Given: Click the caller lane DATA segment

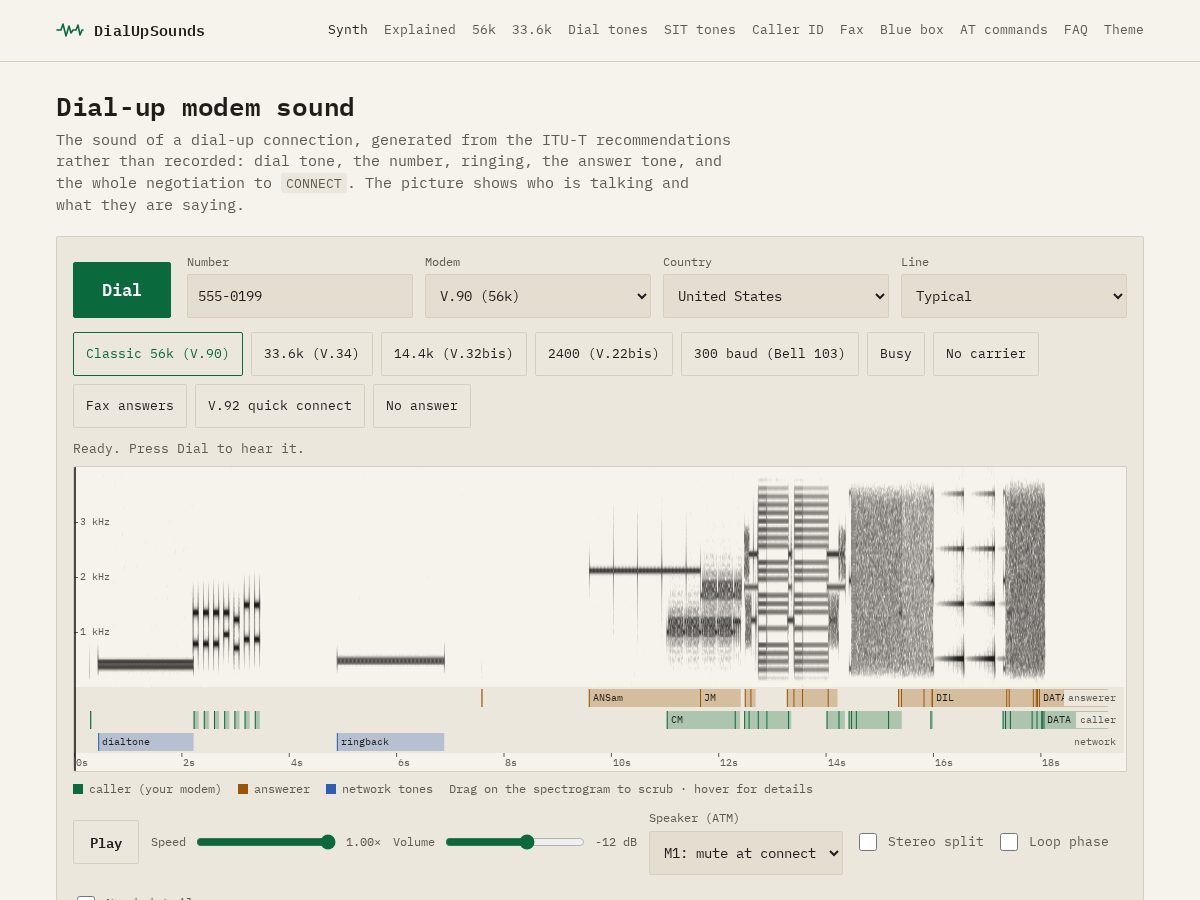Looking at the screenshot, I should pos(1059,720).
